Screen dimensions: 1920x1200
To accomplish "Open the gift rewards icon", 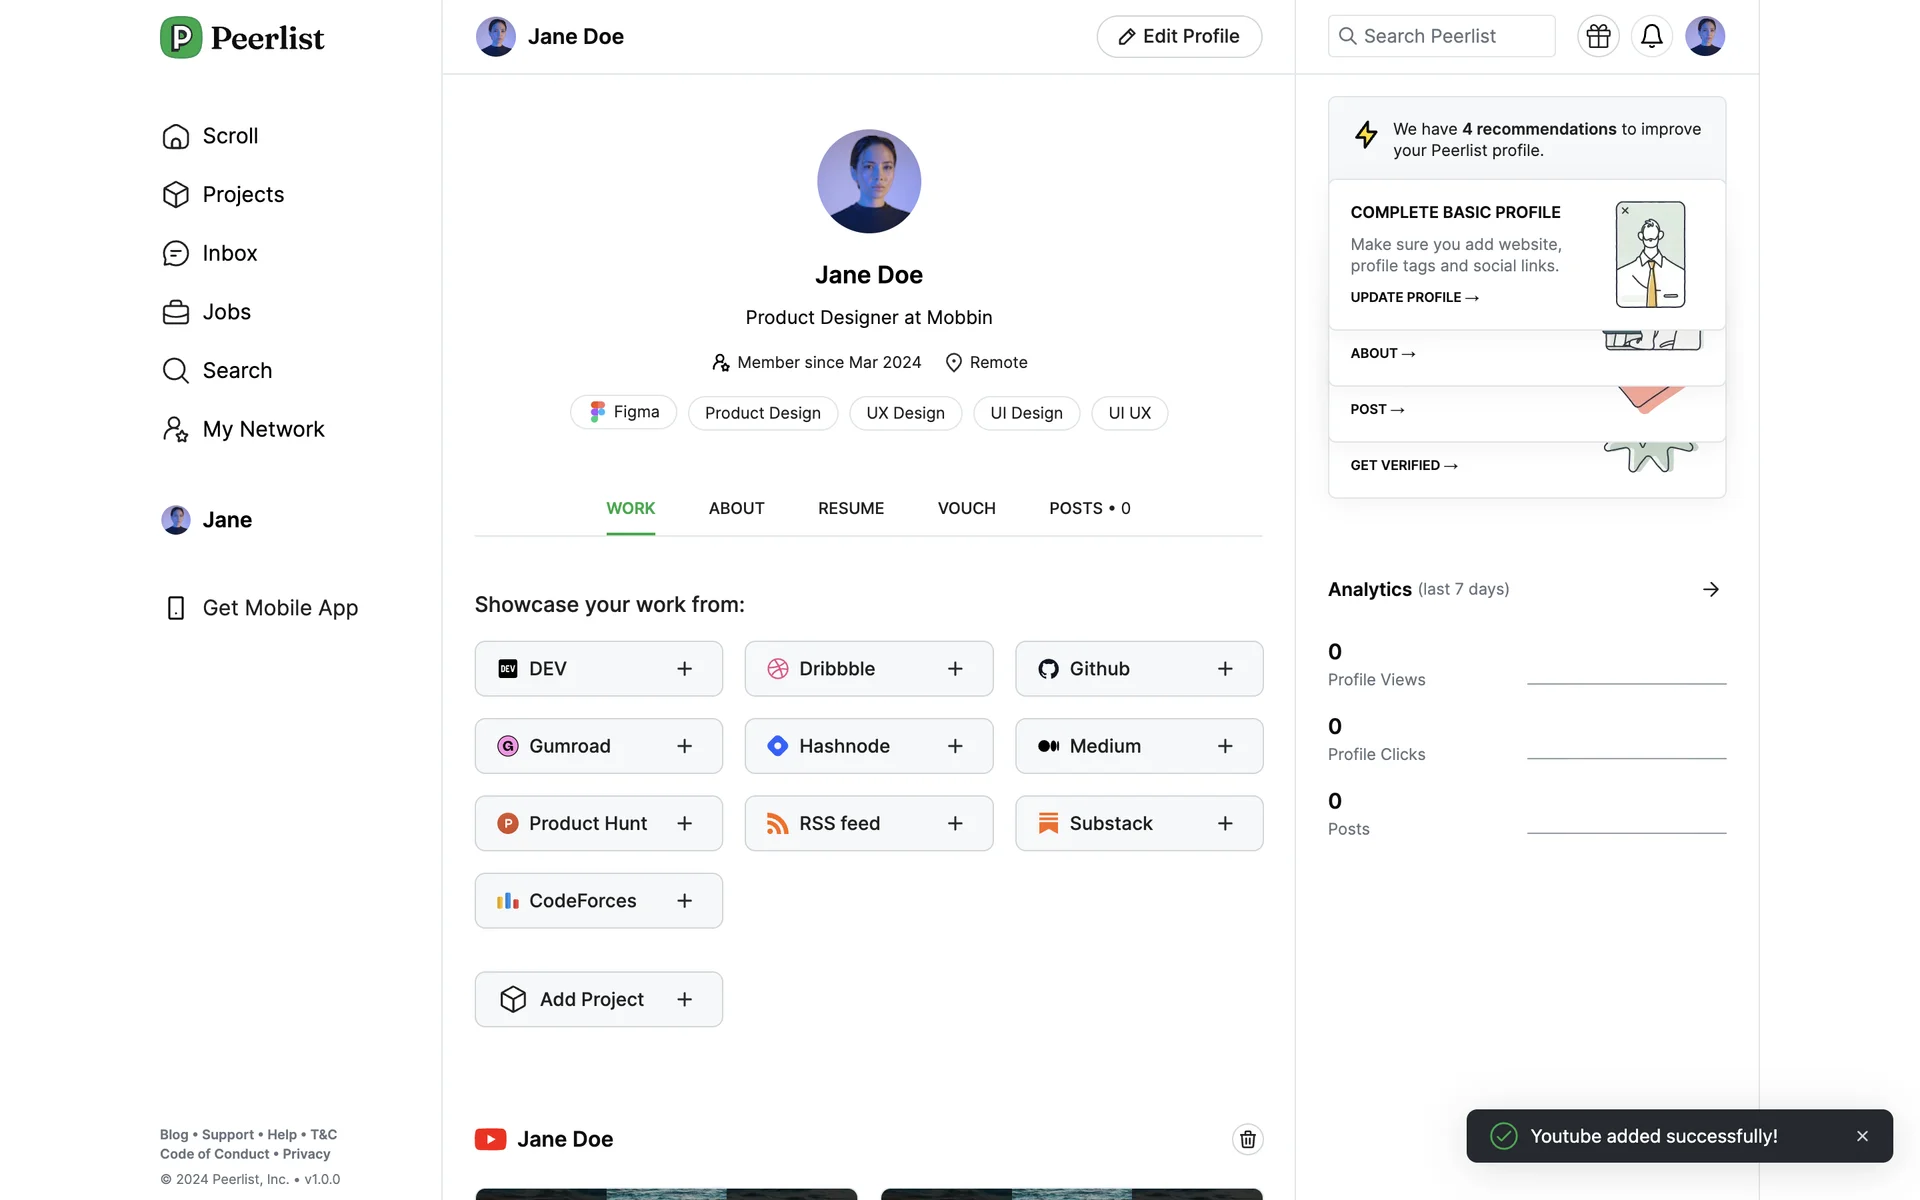I will pos(1598,36).
